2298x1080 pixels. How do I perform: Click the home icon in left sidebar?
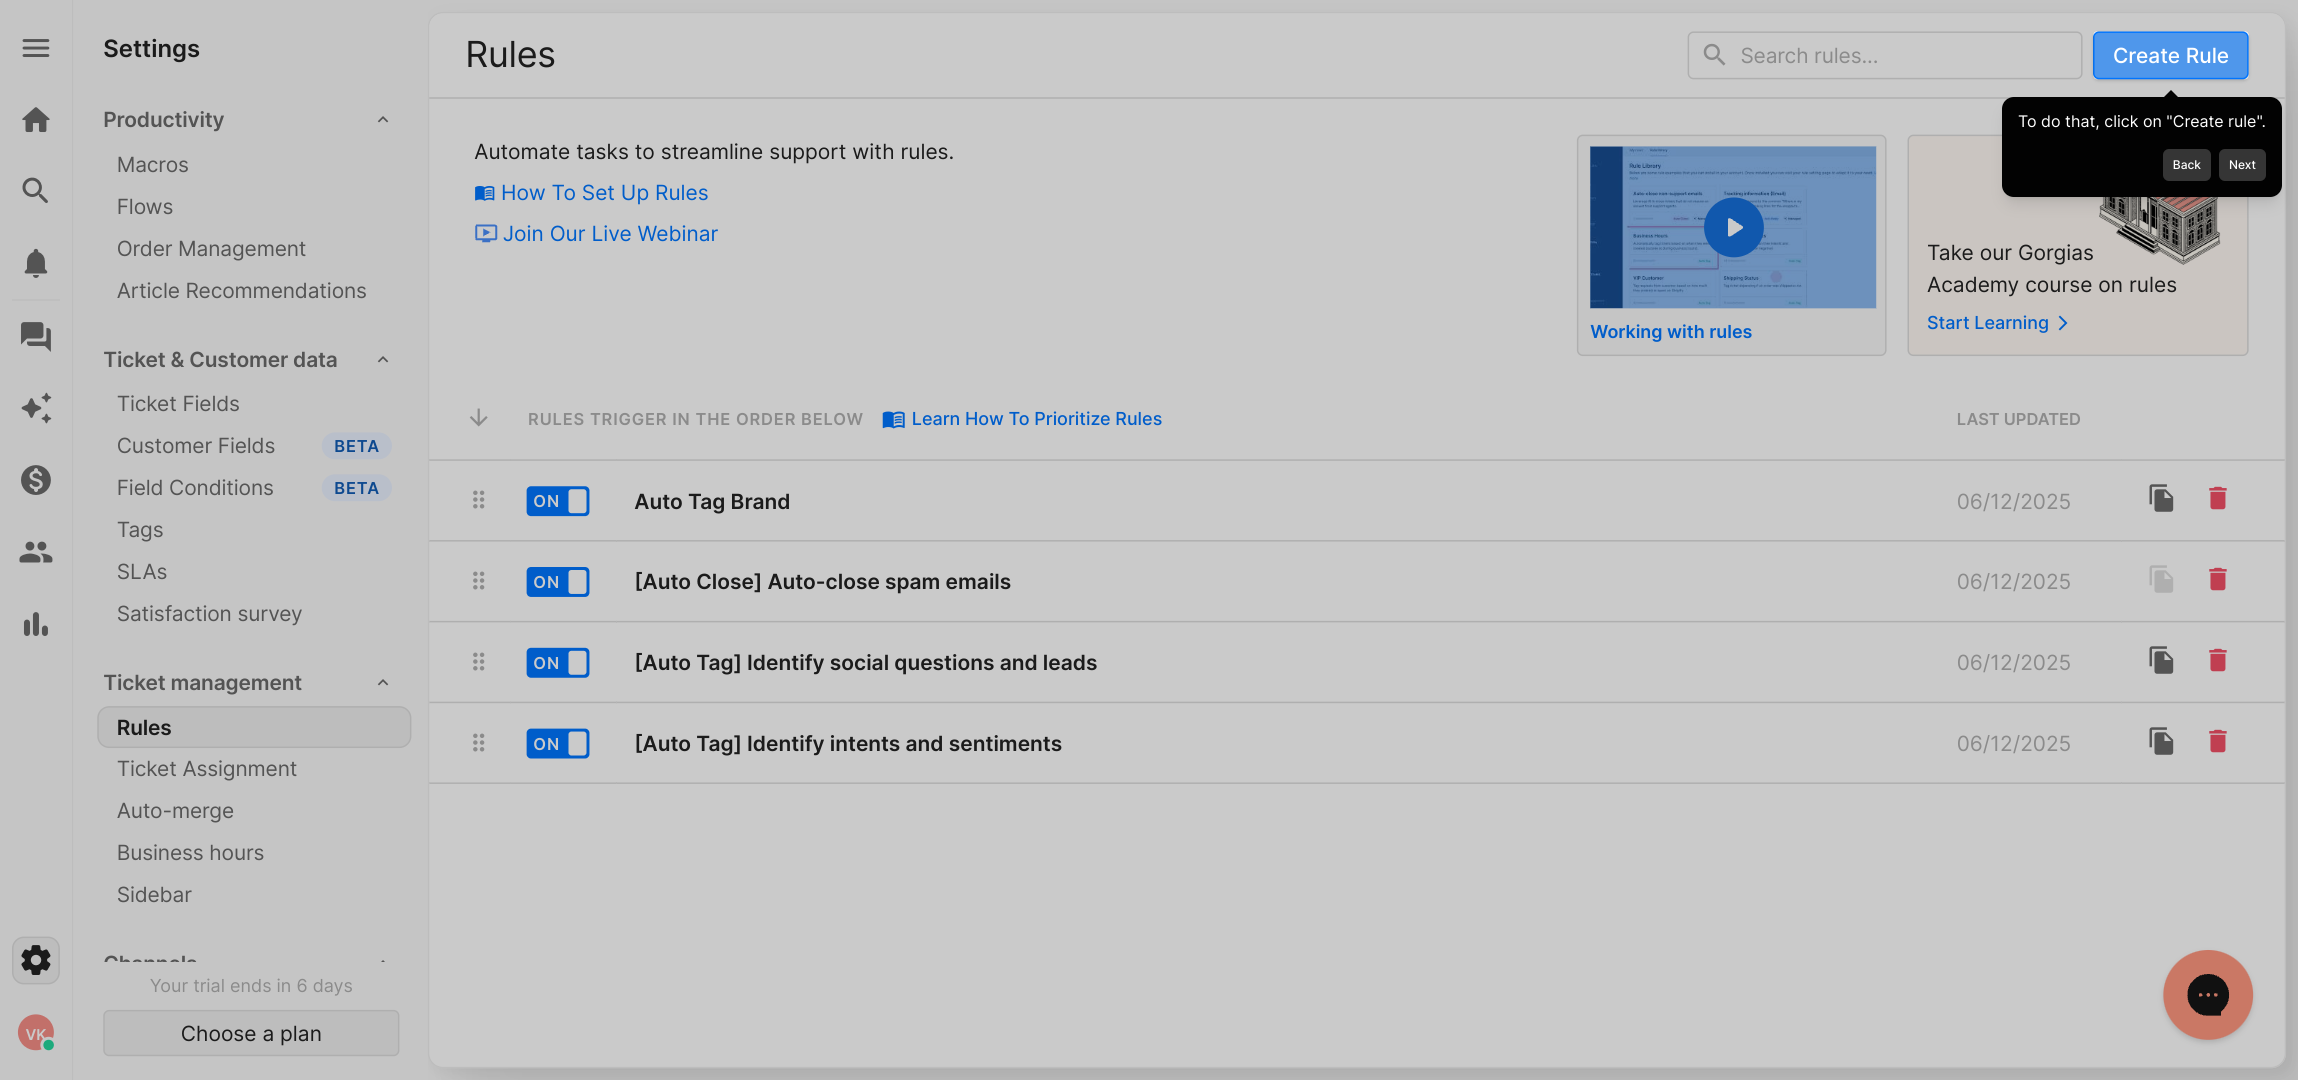pos(36,120)
